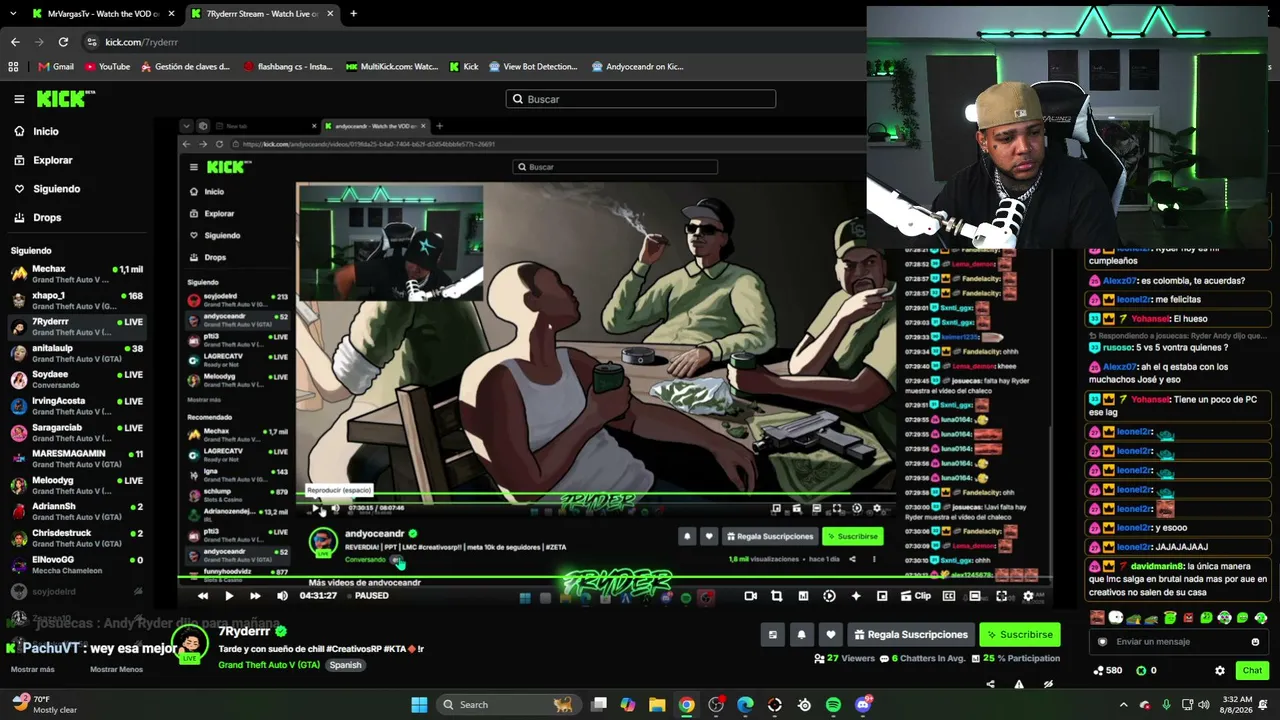Expand following list with Mostrar más
The image size is (1280, 720).
pyautogui.click(x=33, y=669)
